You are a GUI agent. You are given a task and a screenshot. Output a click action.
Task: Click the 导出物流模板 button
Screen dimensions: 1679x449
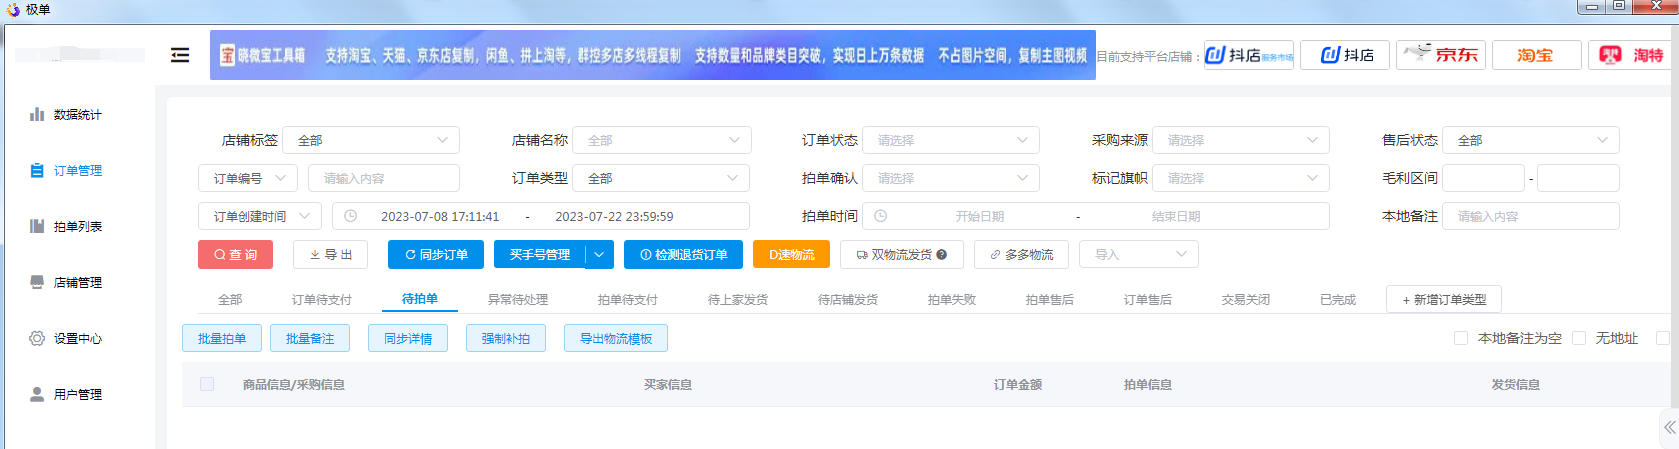point(616,339)
